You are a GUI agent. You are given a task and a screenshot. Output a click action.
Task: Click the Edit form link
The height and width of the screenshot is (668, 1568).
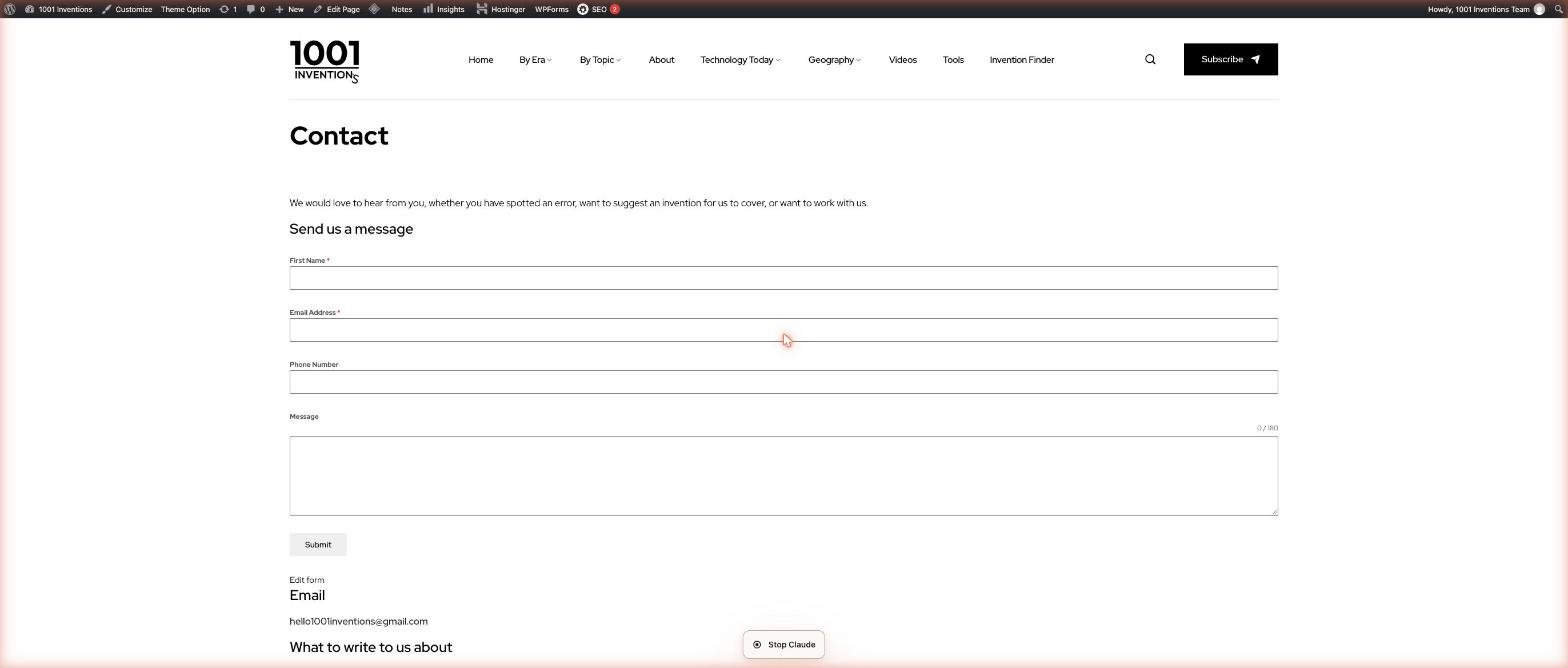click(307, 580)
